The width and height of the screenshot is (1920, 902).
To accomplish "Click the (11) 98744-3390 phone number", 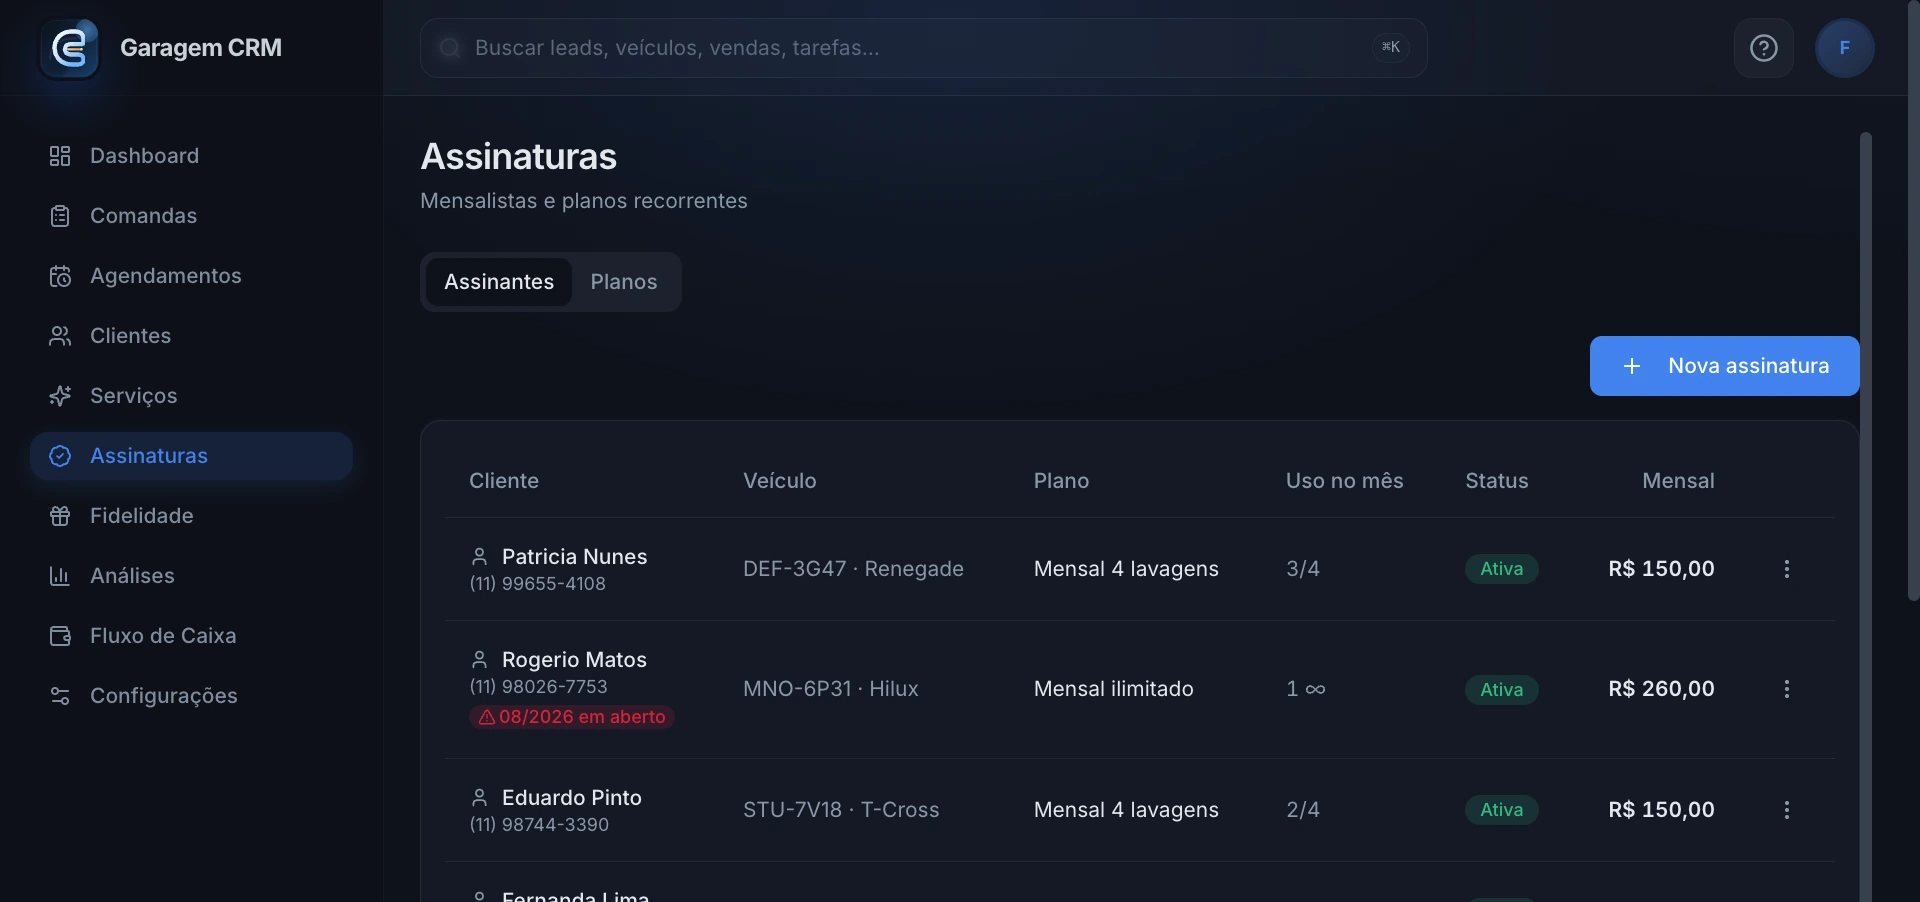I will coord(539,825).
